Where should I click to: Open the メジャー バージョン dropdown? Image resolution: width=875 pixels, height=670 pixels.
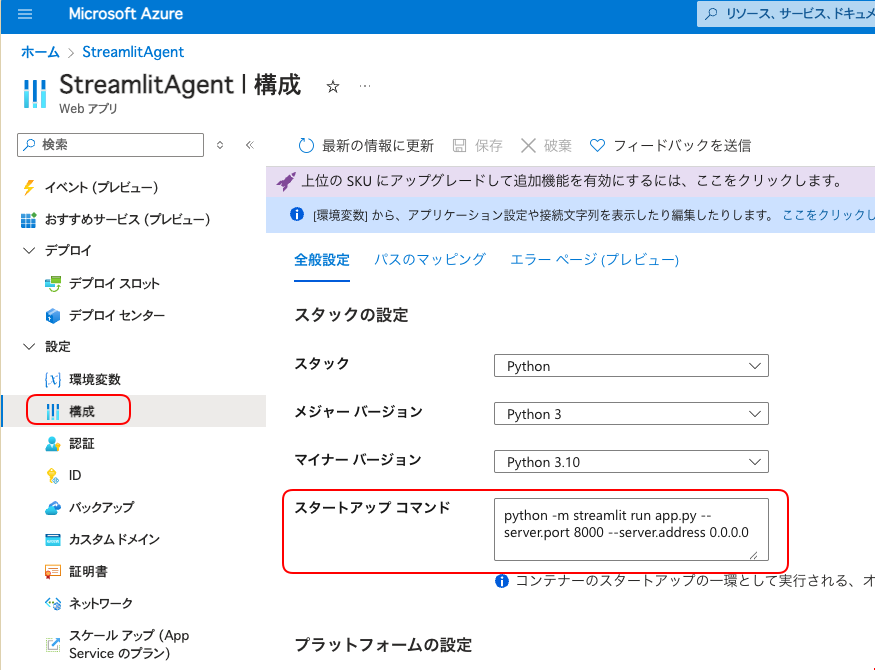pyautogui.click(x=631, y=414)
